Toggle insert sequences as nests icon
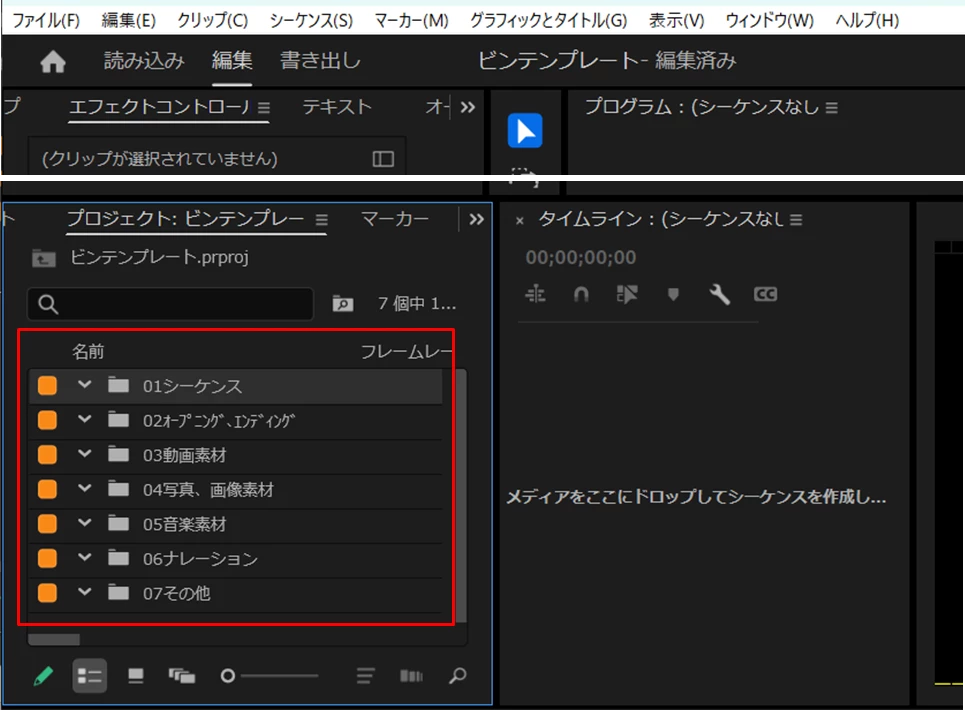Screen dimensions: 965x710 point(535,294)
